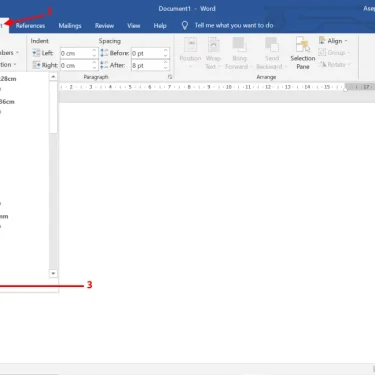Click the Indent Right icon
Screen dimensions: 375x375
(x=36, y=65)
